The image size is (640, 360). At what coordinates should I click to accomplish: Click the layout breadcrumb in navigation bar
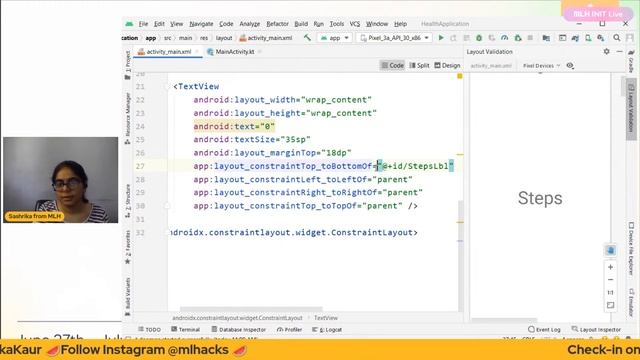224,38
